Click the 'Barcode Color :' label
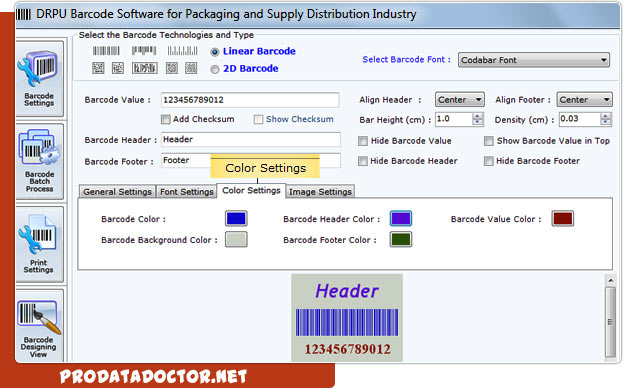 [x=134, y=219]
